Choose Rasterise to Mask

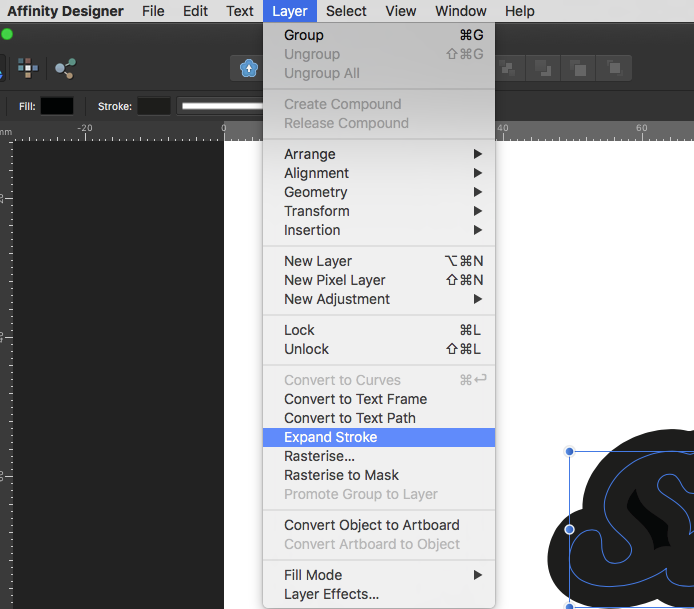379,475
